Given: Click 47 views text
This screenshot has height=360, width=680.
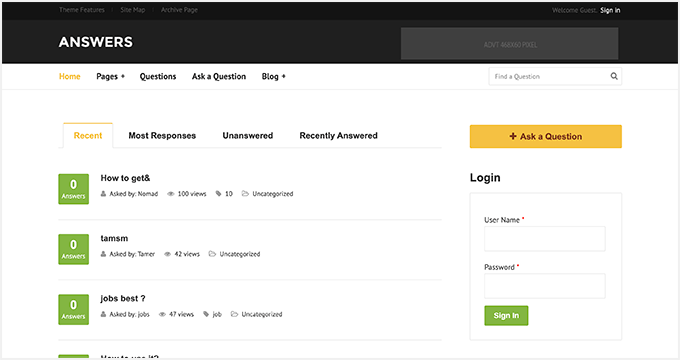Looking at the screenshot, I should point(181,314).
